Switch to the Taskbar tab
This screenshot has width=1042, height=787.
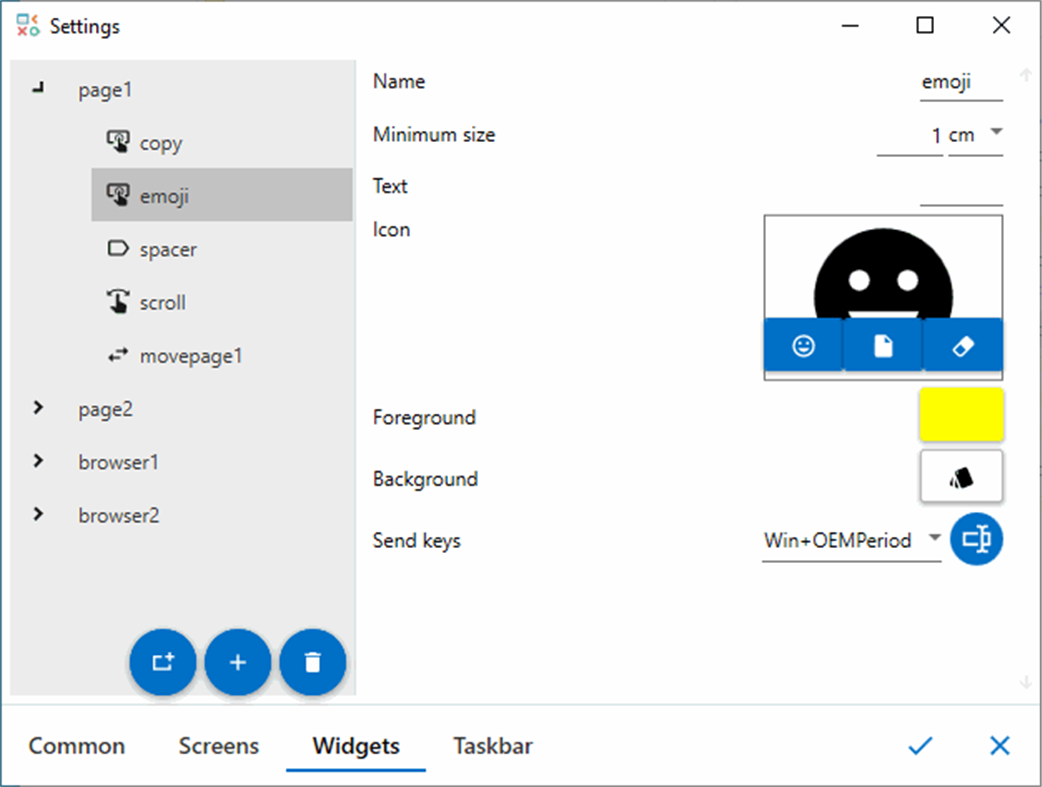pyautogui.click(x=492, y=746)
